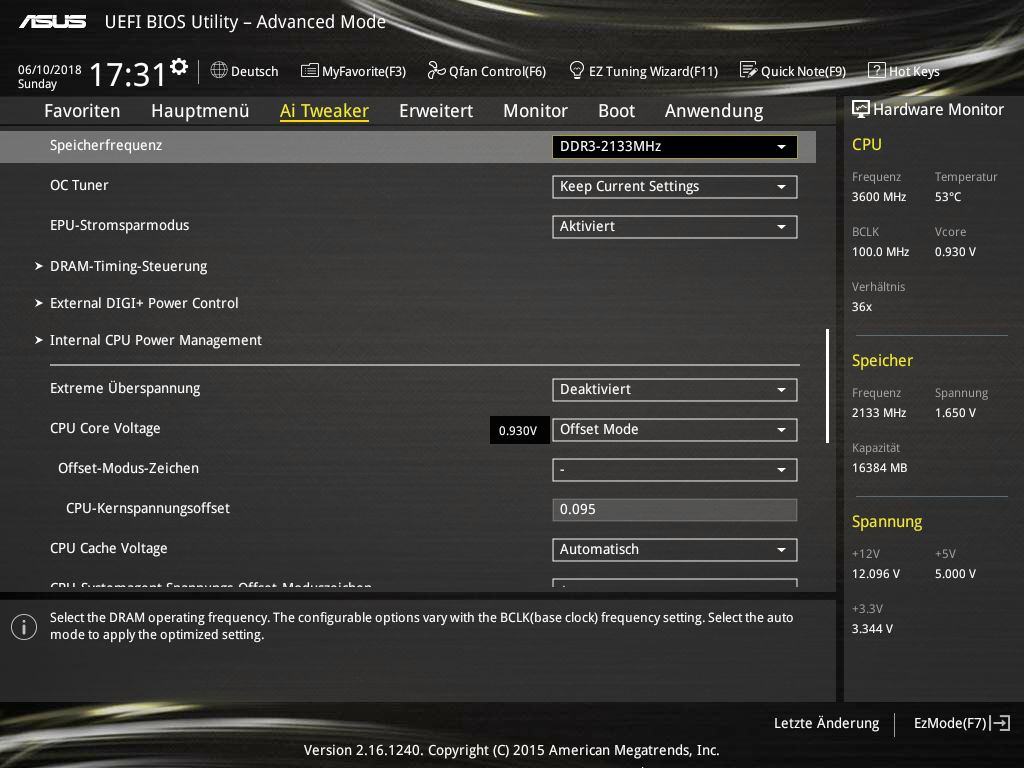Click the CPU-Kernspannungsoffset label
This screenshot has width=1024, height=768.
[x=148, y=508]
